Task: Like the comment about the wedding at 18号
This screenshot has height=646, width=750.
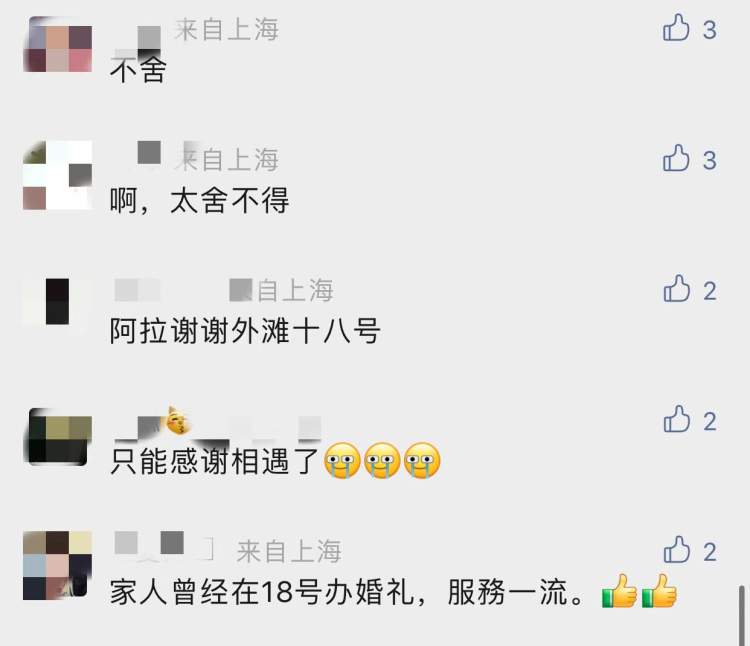Action: (x=676, y=550)
